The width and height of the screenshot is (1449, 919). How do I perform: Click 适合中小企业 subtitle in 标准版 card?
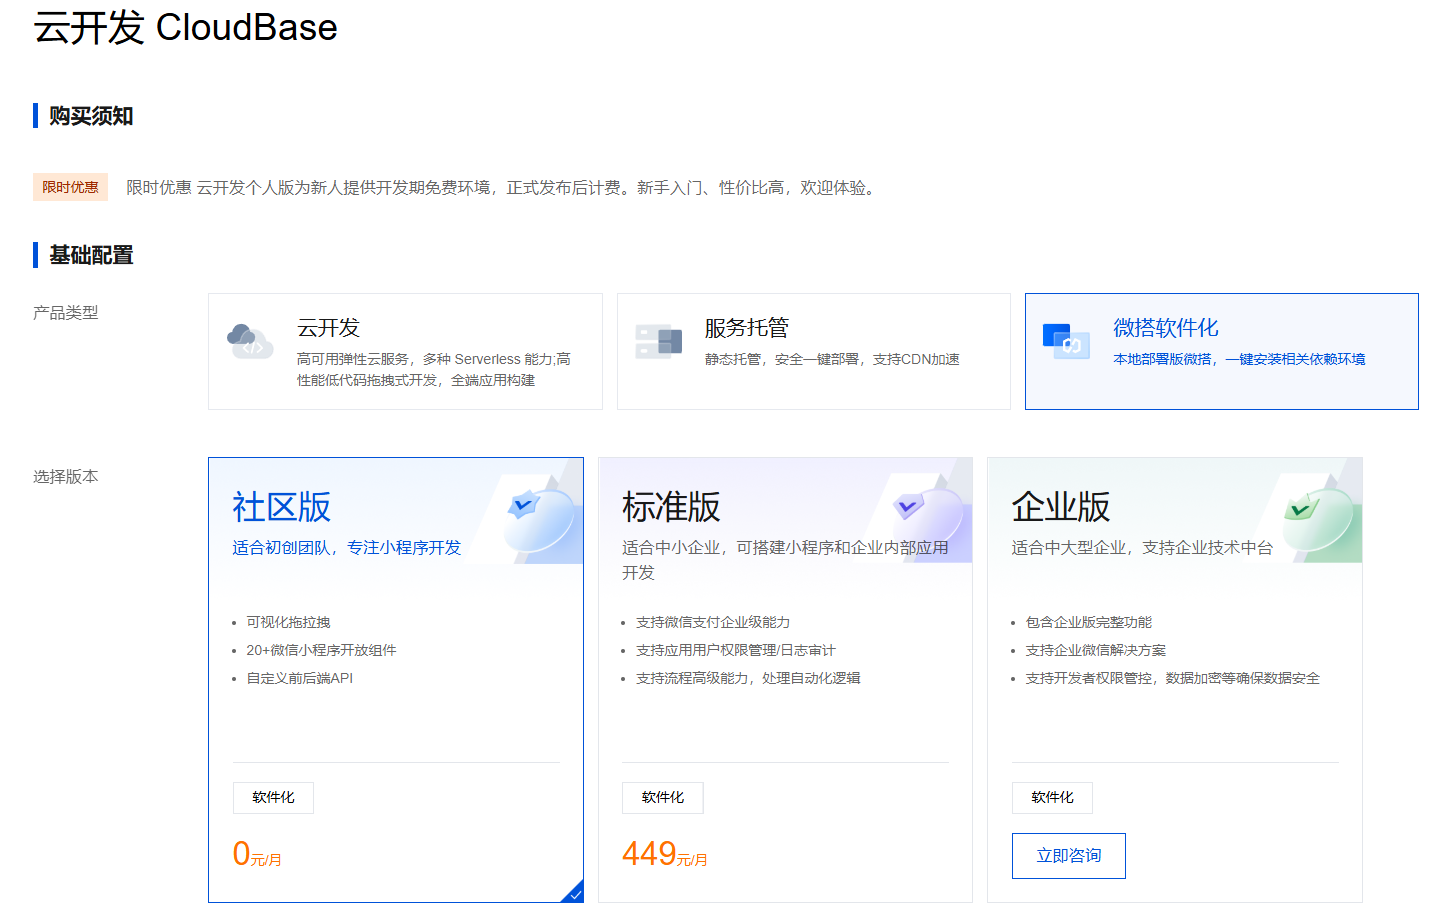(785, 560)
